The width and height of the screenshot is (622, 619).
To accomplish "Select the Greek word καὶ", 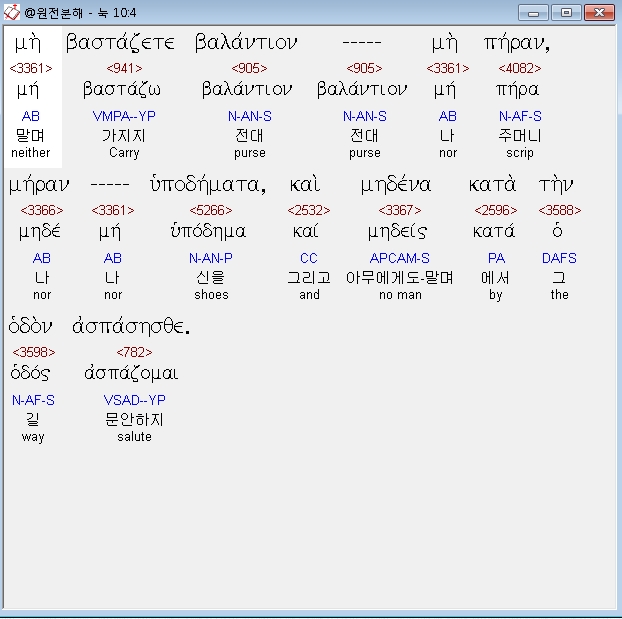I will click(305, 185).
